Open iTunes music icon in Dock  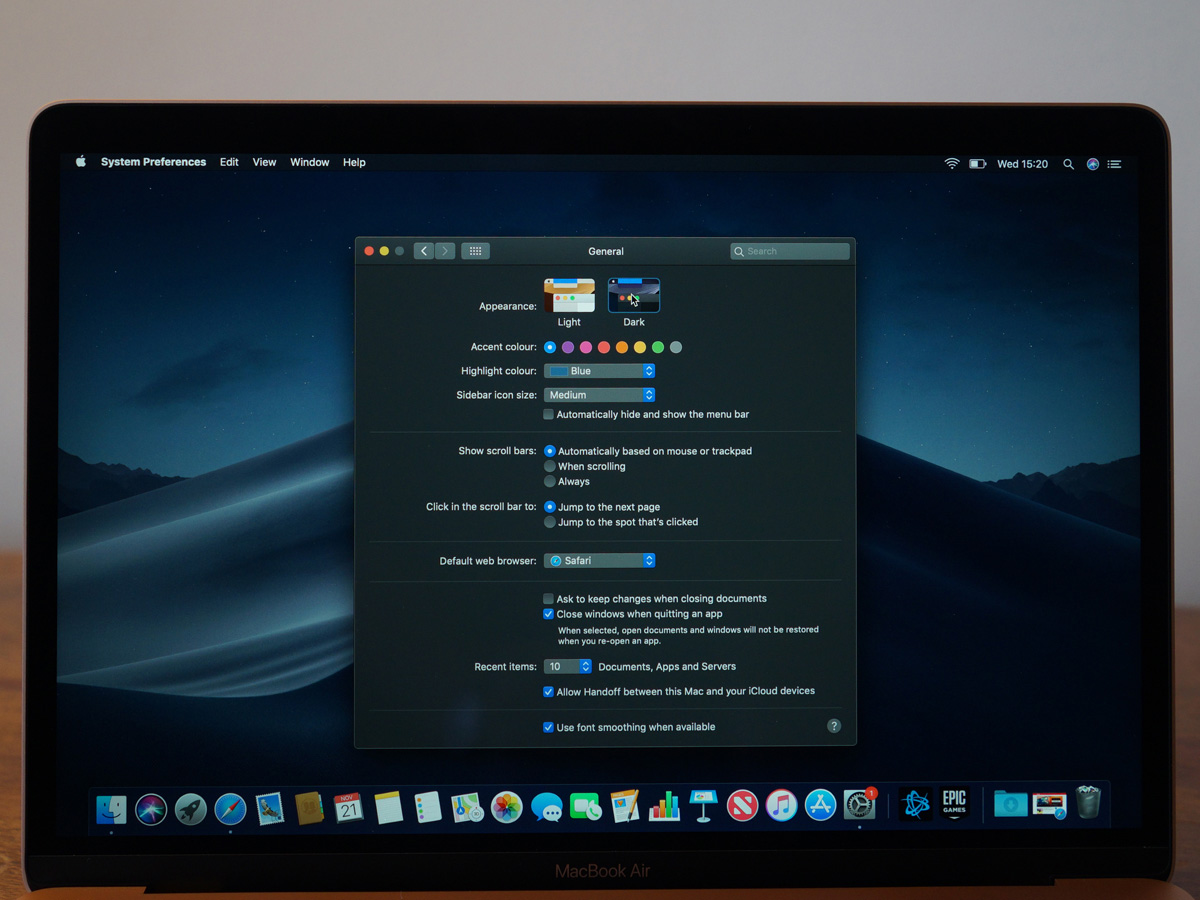coord(781,805)
